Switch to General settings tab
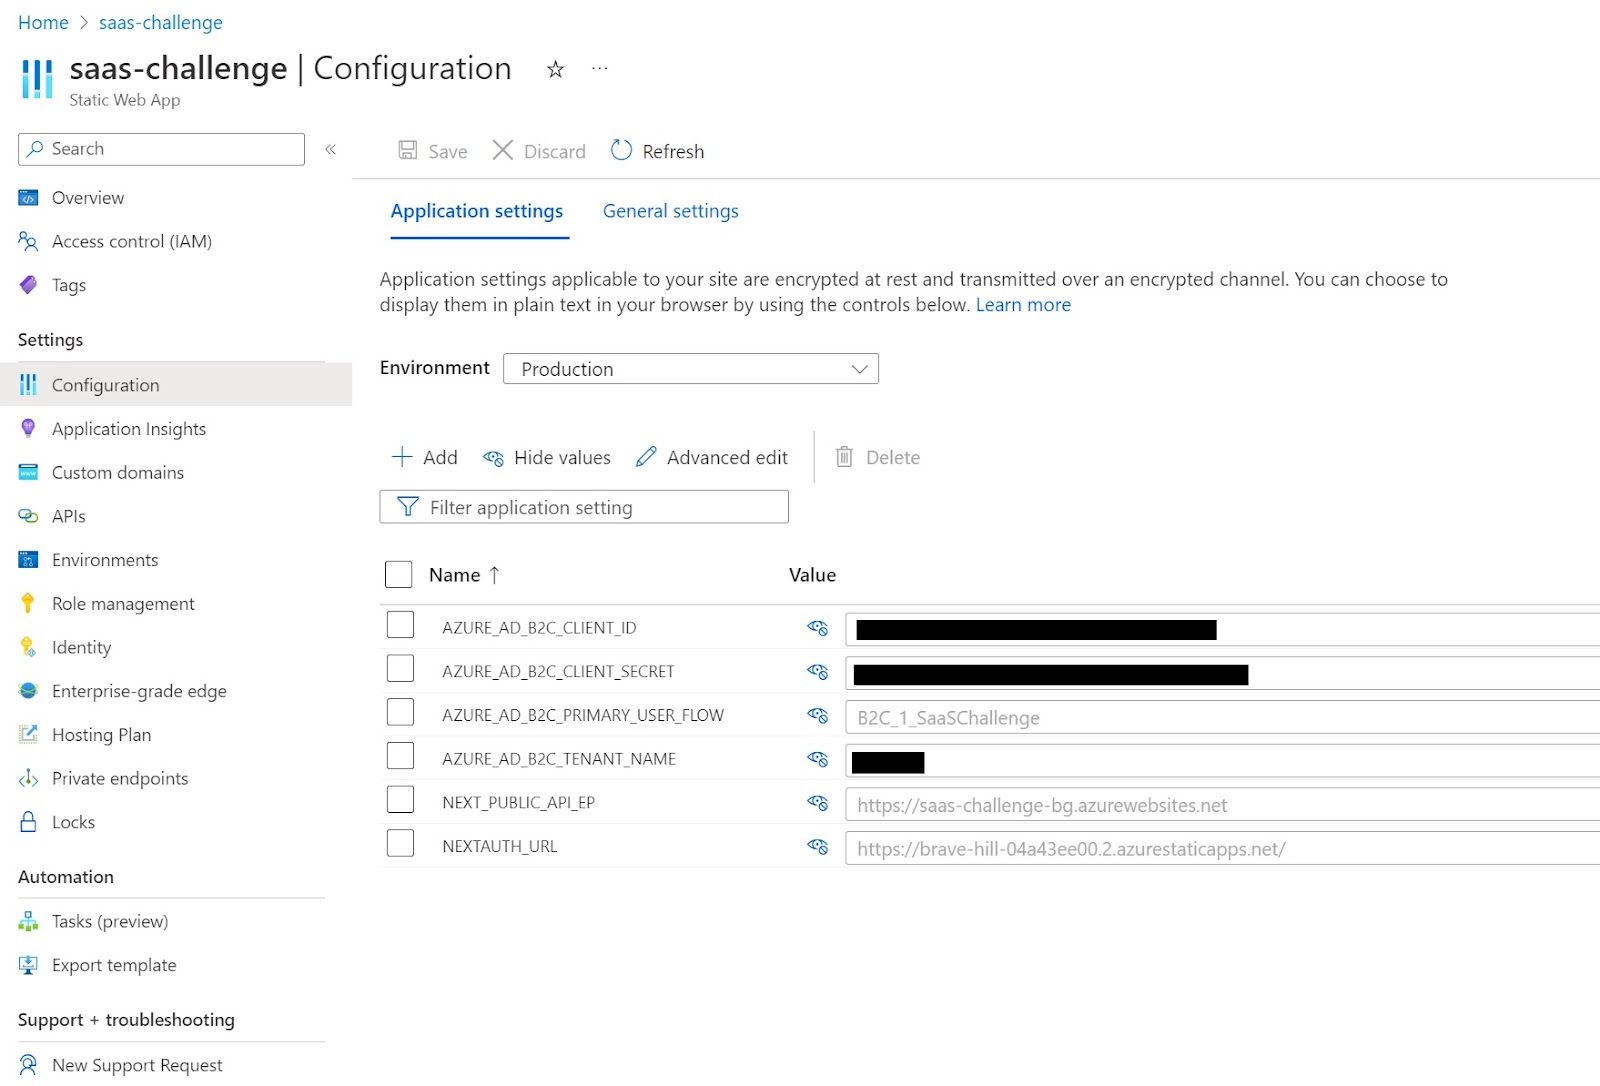Viewport: 1600px width, 1086px height. (670, 211)
